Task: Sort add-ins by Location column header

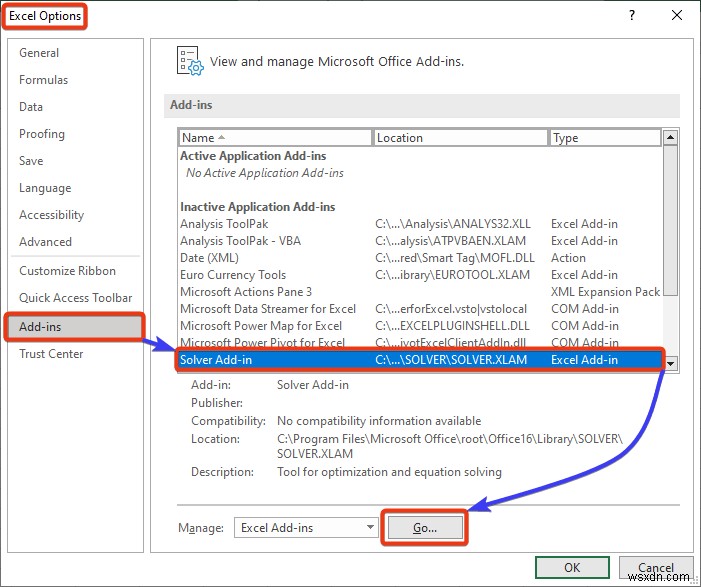Action: point(460,138)
